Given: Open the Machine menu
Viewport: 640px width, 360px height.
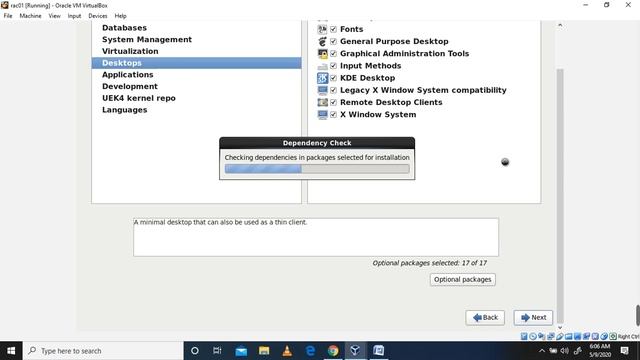Looking at the screenshot, I should tap(30, 16).
